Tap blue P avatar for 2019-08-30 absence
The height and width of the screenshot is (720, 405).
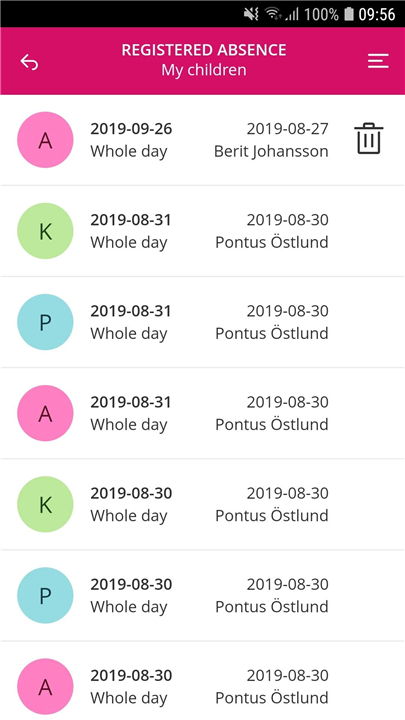(x=45, y=595)
